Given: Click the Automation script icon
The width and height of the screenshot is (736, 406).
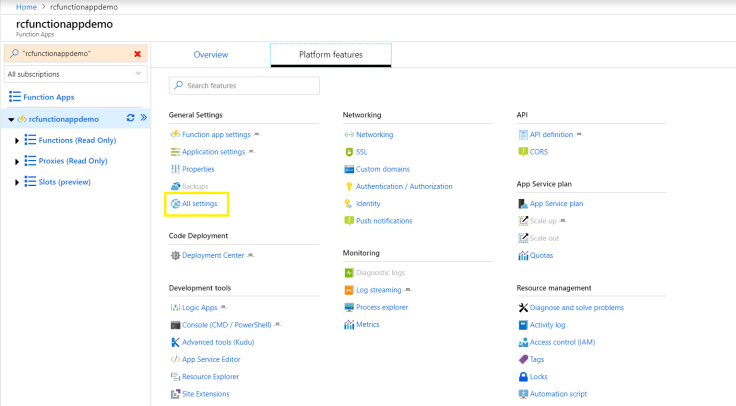Looking at the screenshot, I should [x=523, y=394].
